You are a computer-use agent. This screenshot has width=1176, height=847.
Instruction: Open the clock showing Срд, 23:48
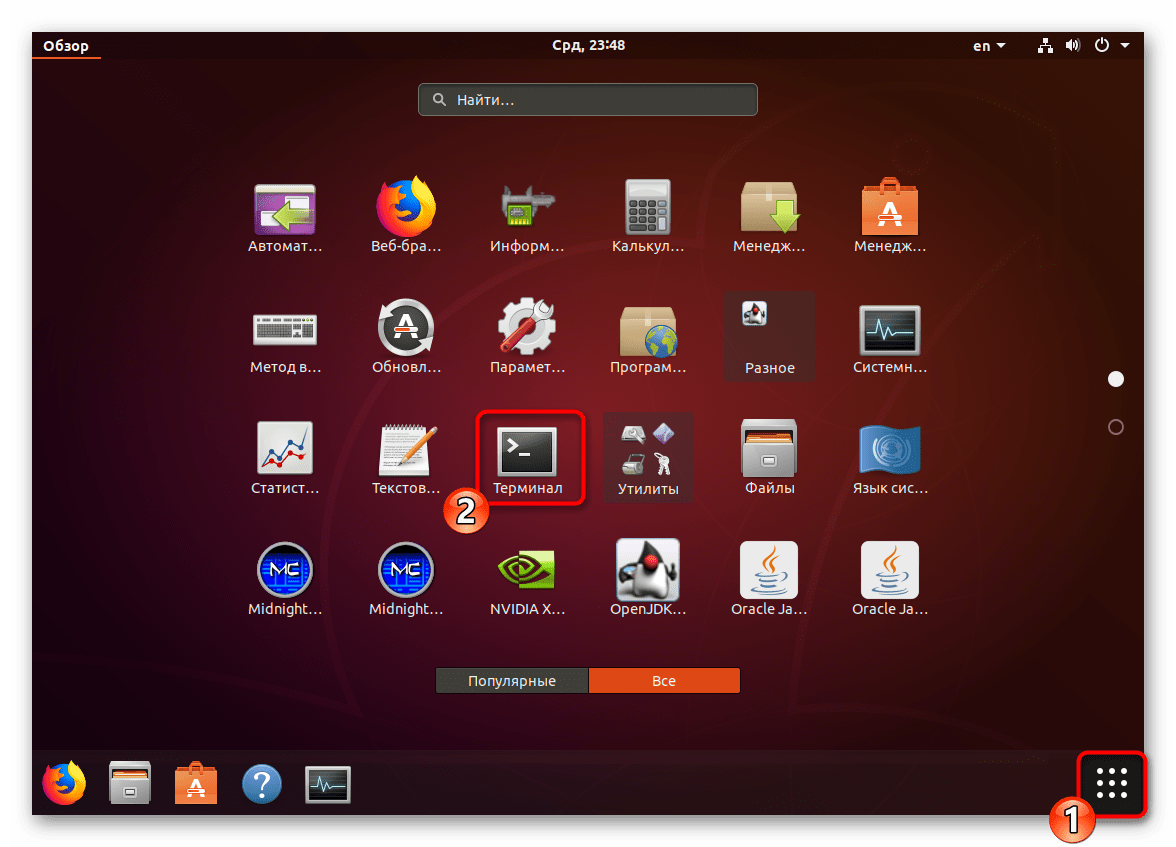pyautogui.click(x=587, y=46)
